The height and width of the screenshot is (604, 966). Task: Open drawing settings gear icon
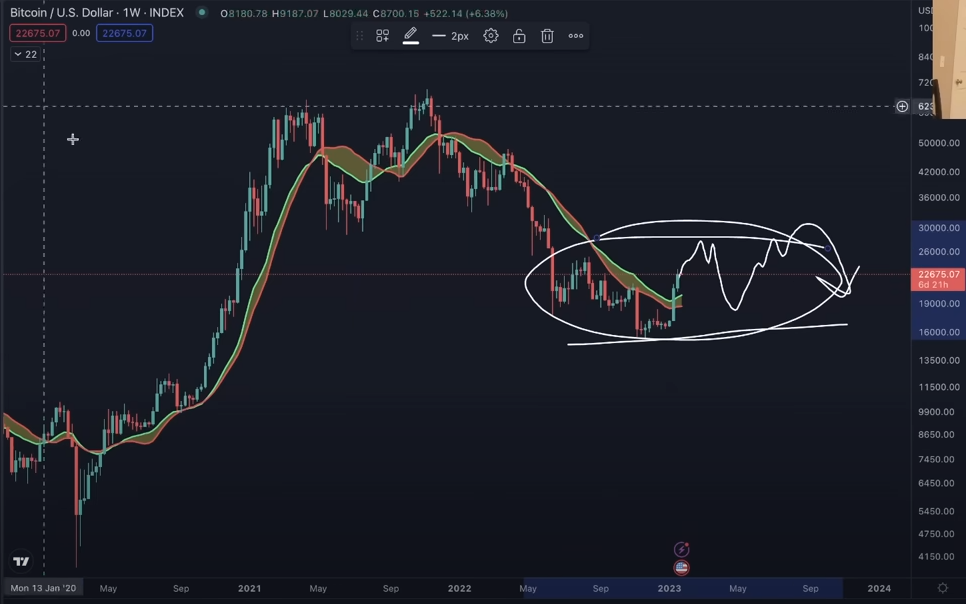pyautogui.click(x=490, y=36)
